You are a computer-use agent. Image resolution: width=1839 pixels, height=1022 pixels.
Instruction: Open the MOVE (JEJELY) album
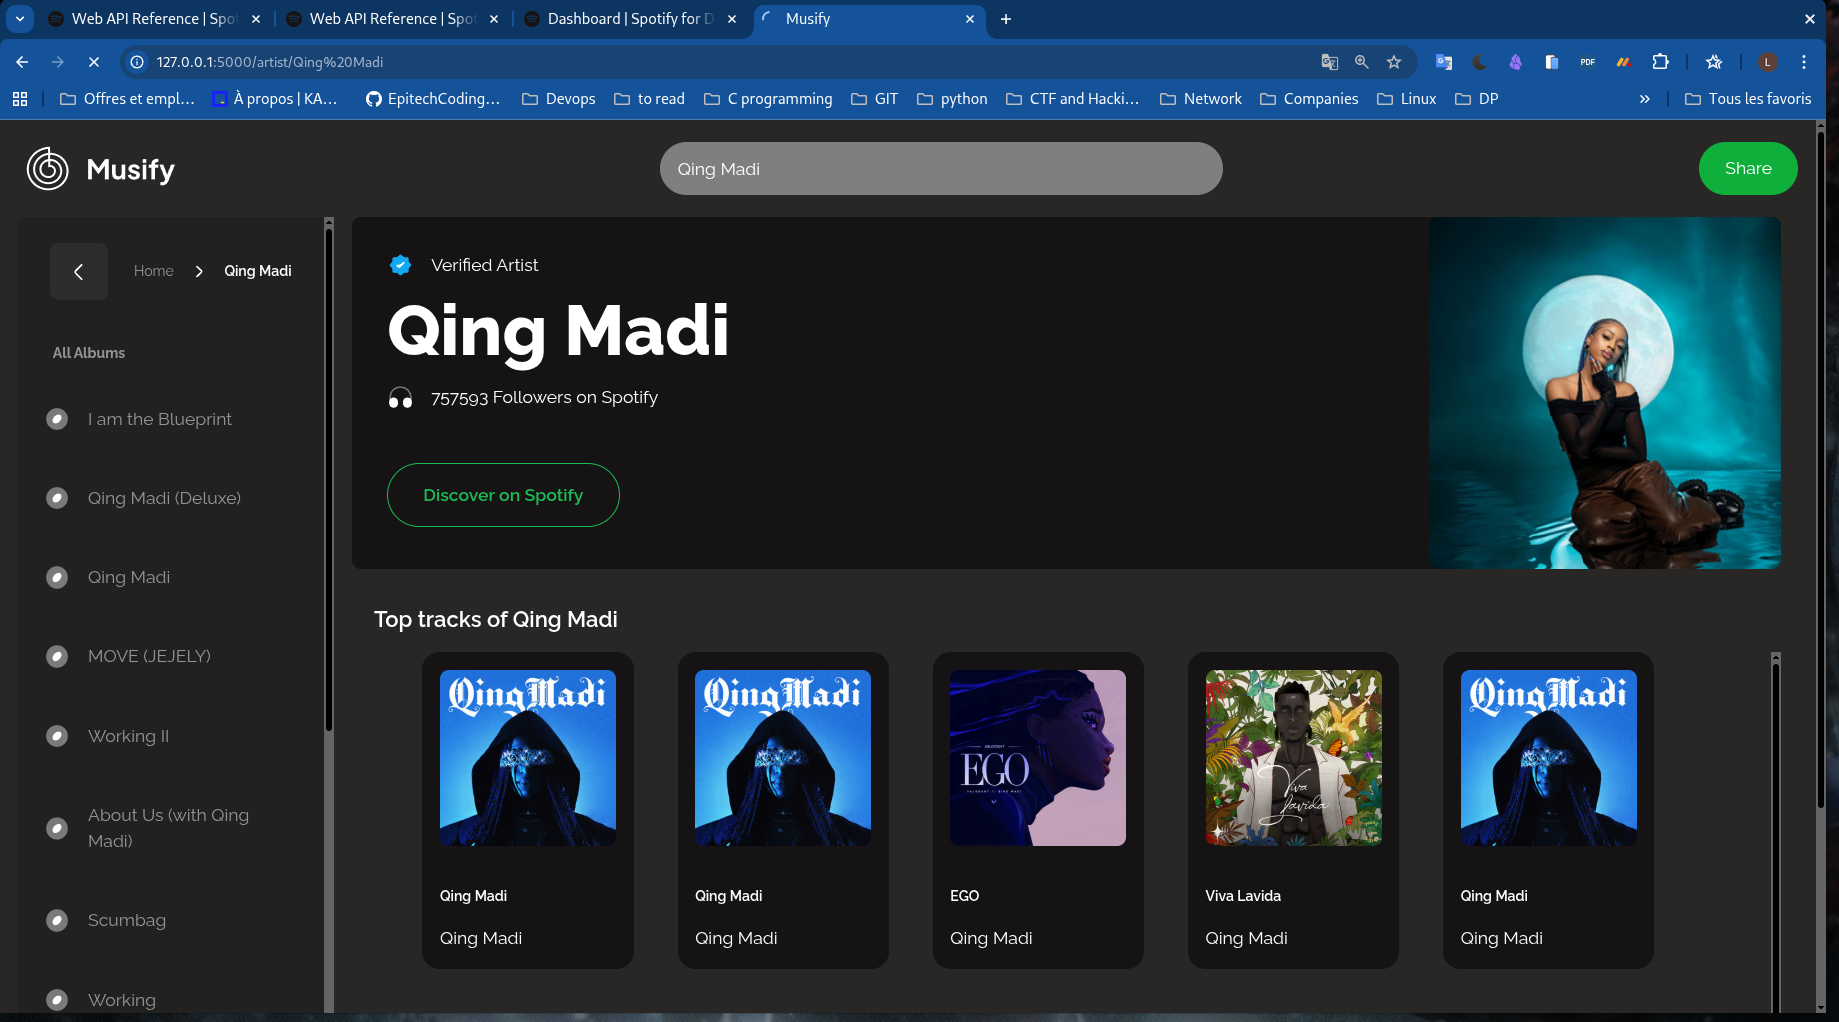click(149, 656)
